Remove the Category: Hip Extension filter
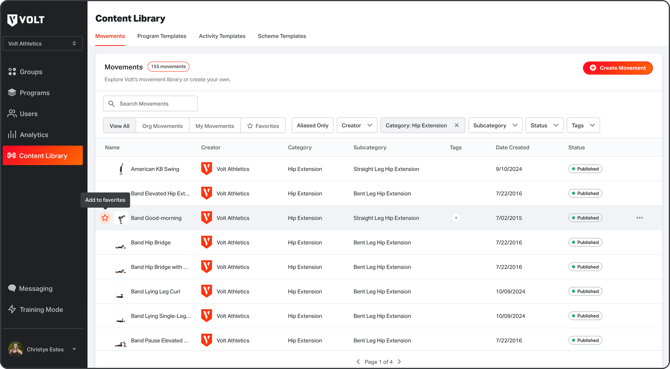Viewport: 670px width, 369px height. [456, 126]
